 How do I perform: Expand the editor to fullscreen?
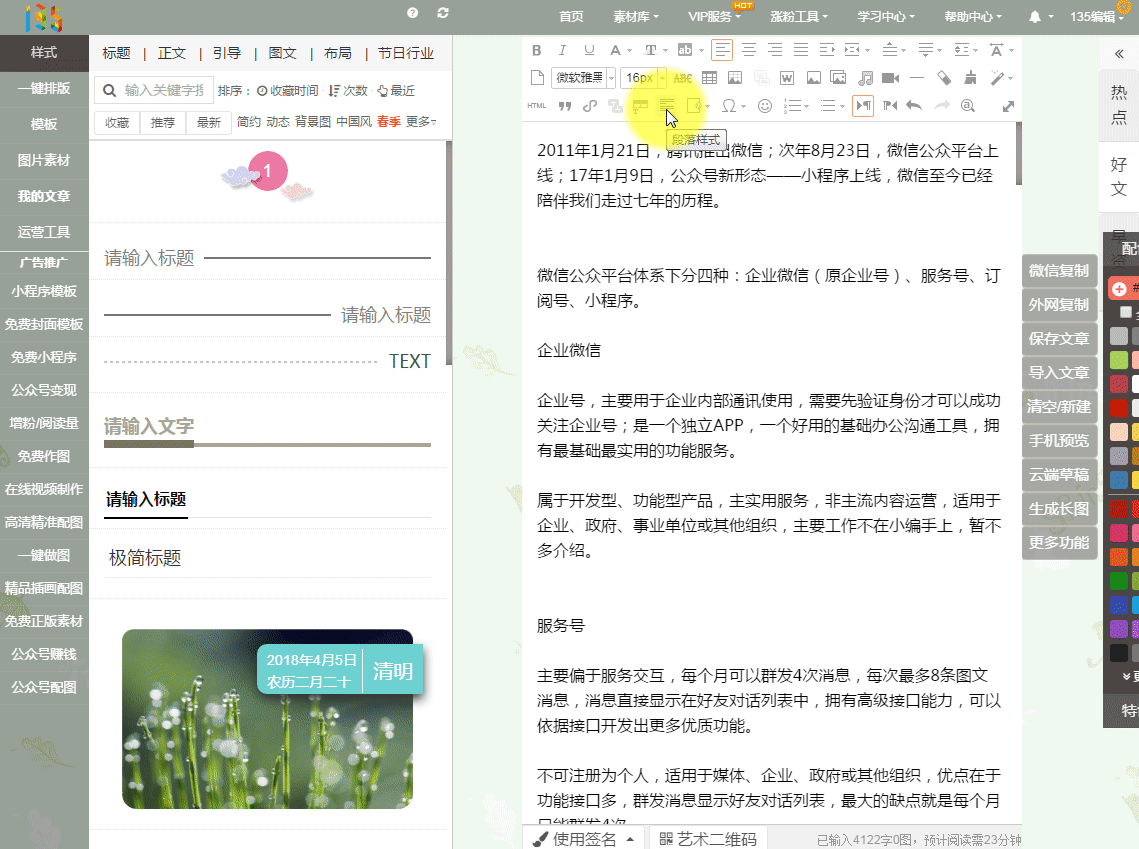1008,107
